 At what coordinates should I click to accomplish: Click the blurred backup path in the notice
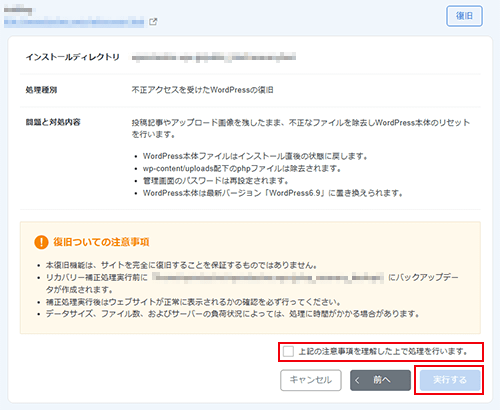[x=268, y=277]
